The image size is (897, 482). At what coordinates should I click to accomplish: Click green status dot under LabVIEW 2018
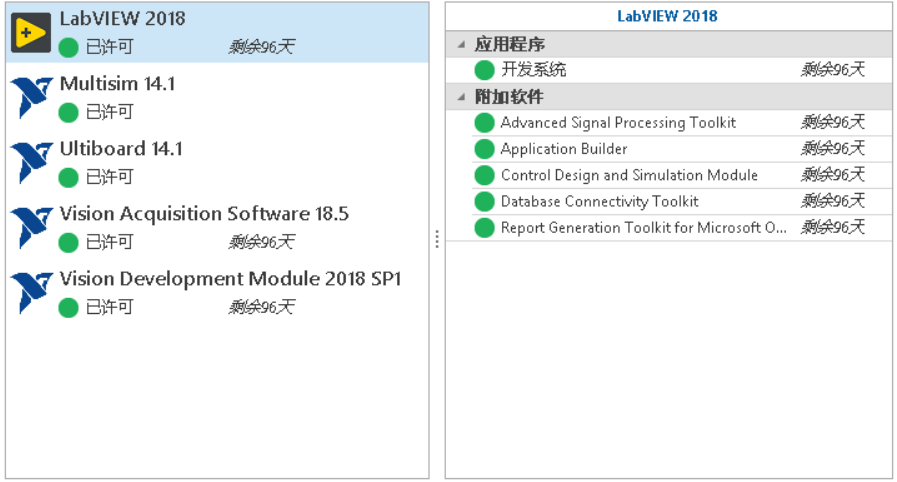point(68,47)
